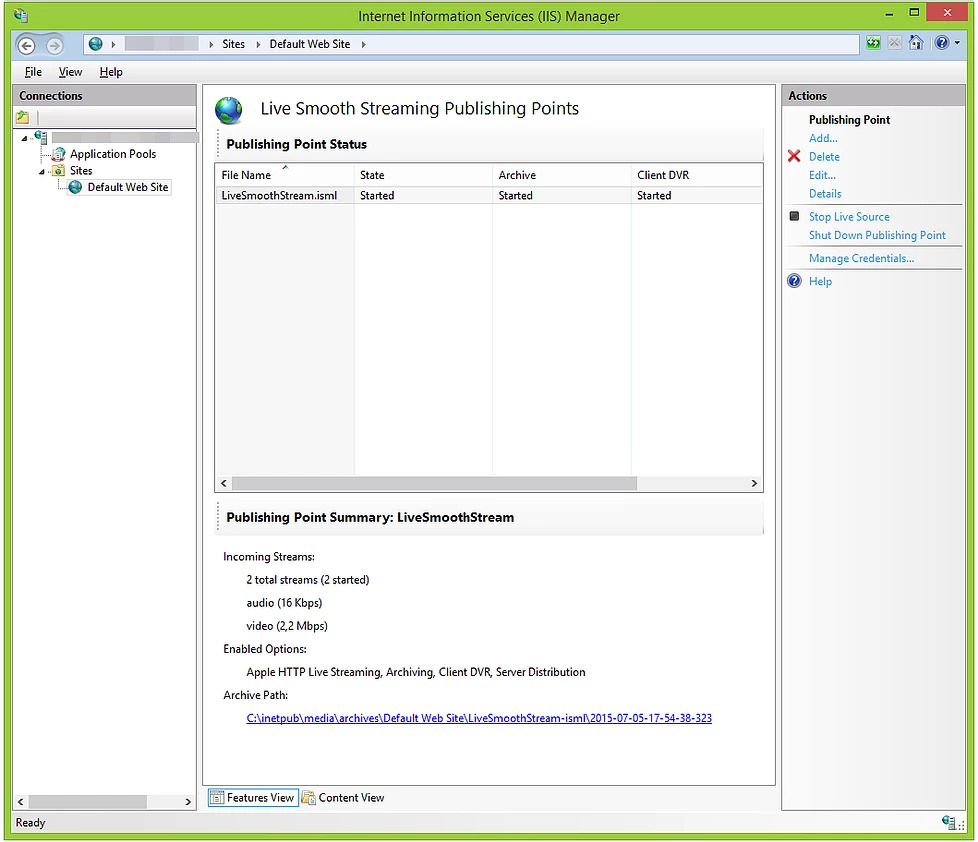Click the large globe publishing points icon

[229, 110]
